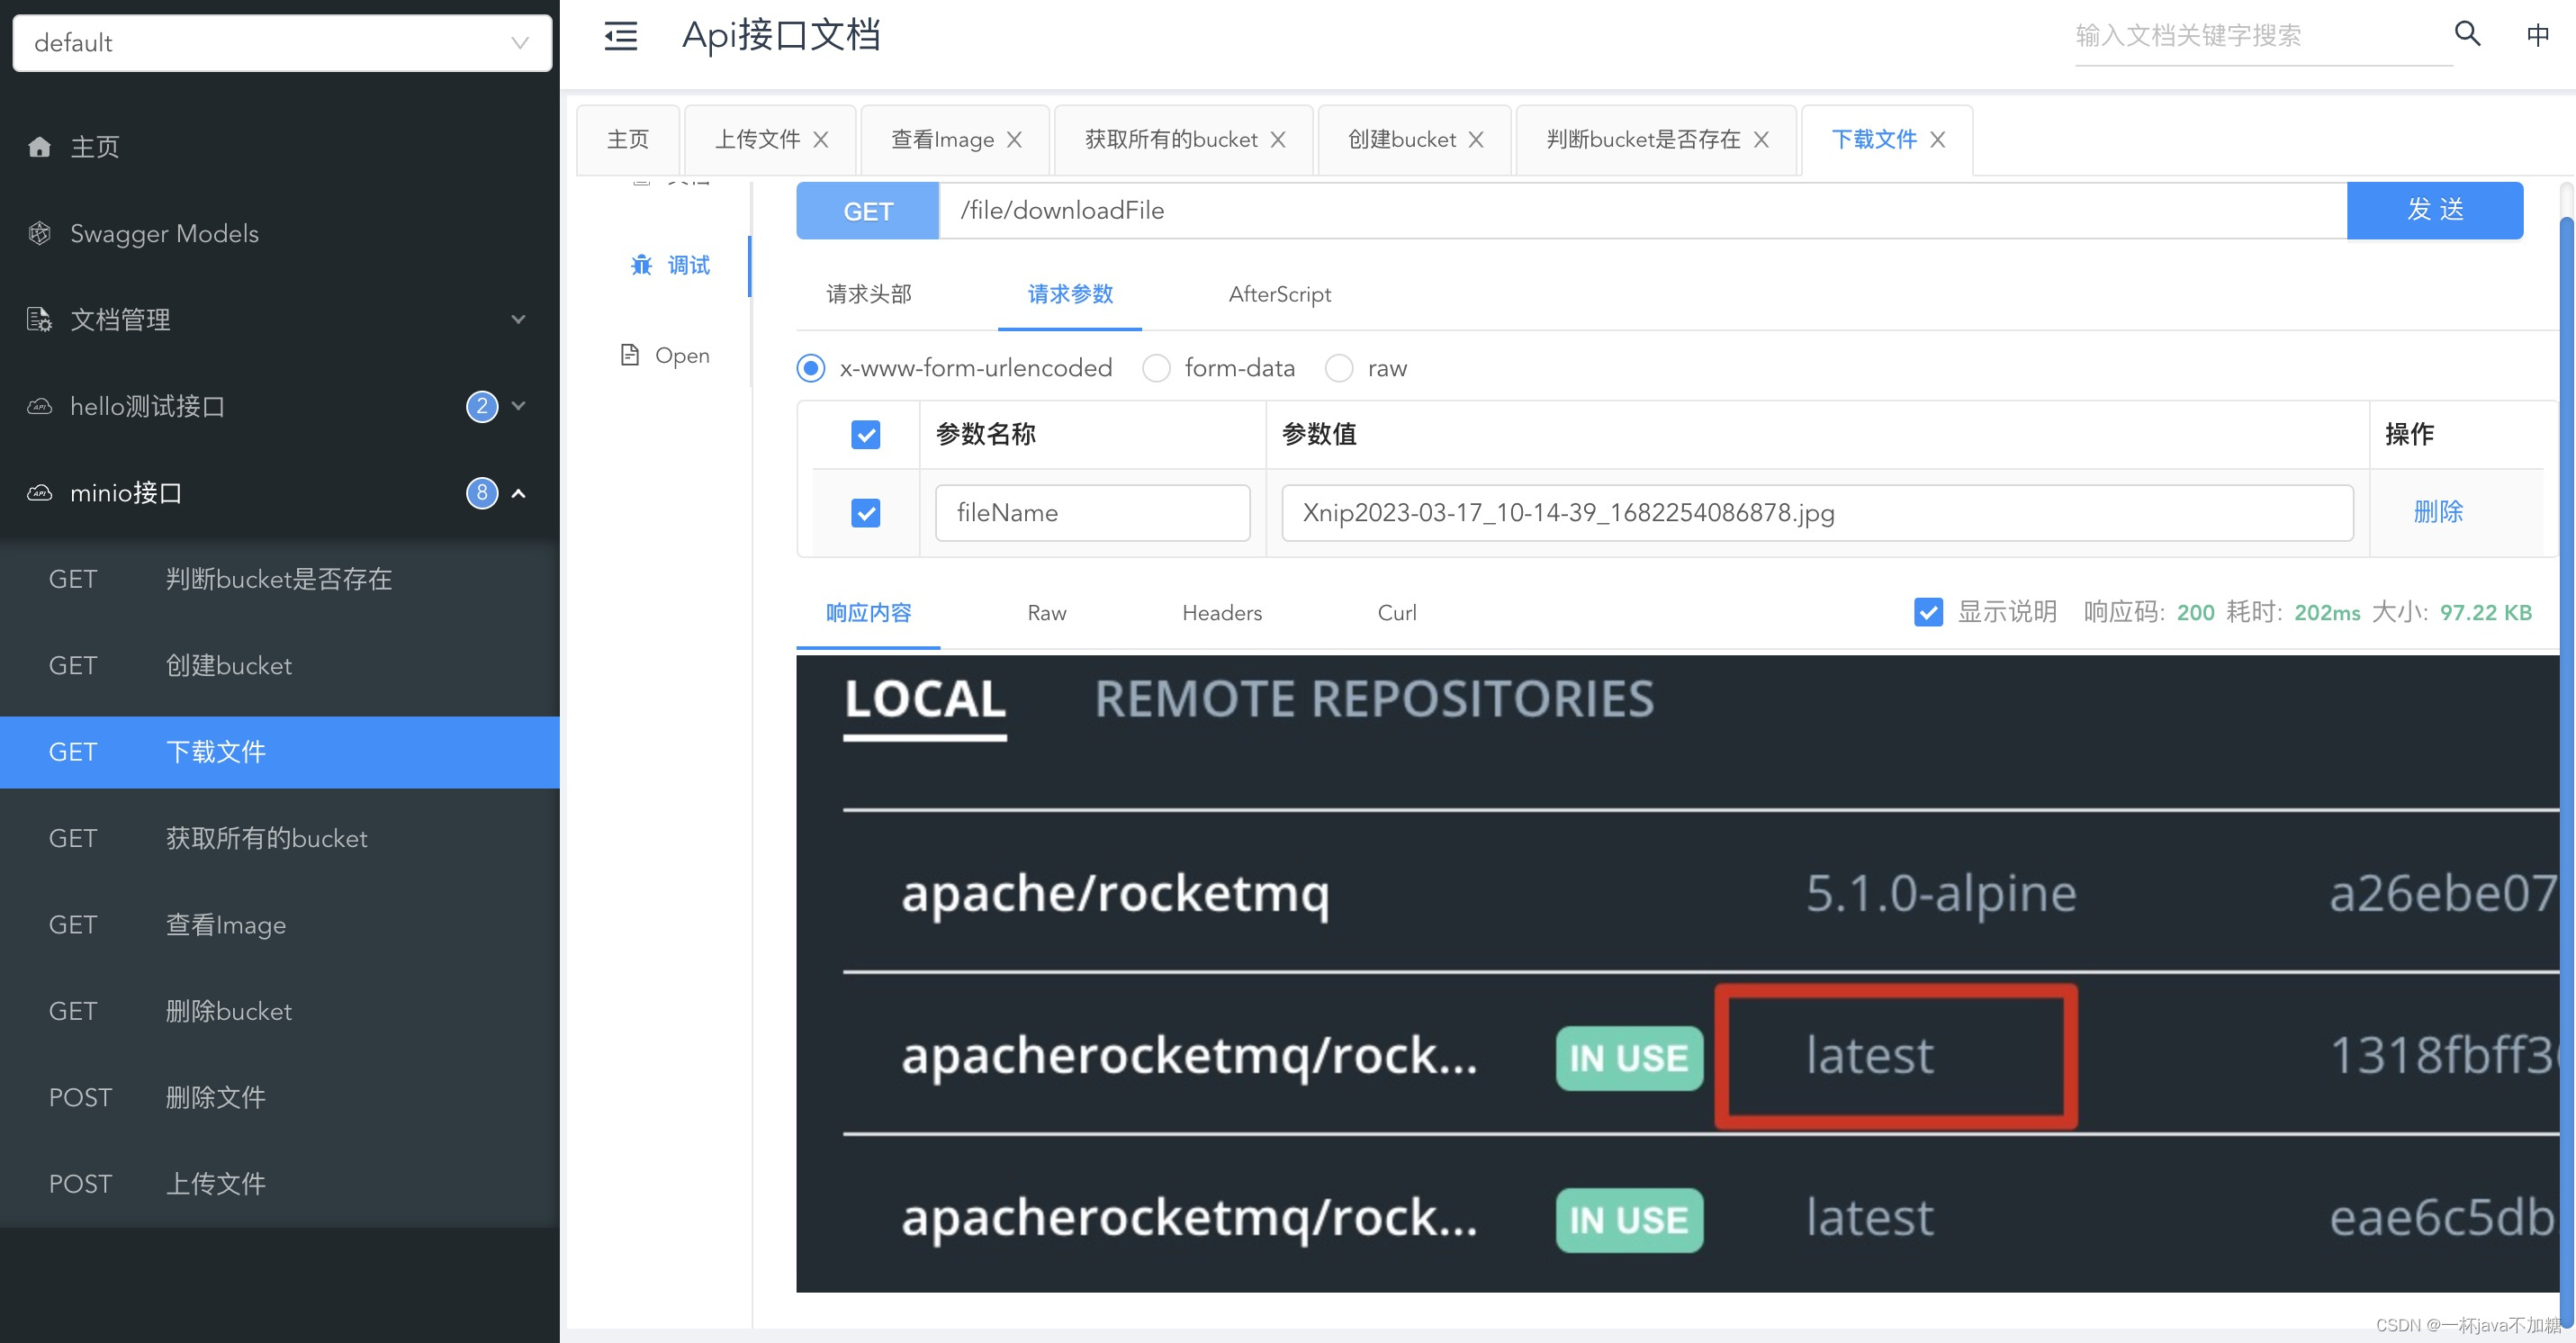The height and width of the screenshot is (1343, 2576).
Task: Click the 删除 link for fileName
Action: 2438,512
